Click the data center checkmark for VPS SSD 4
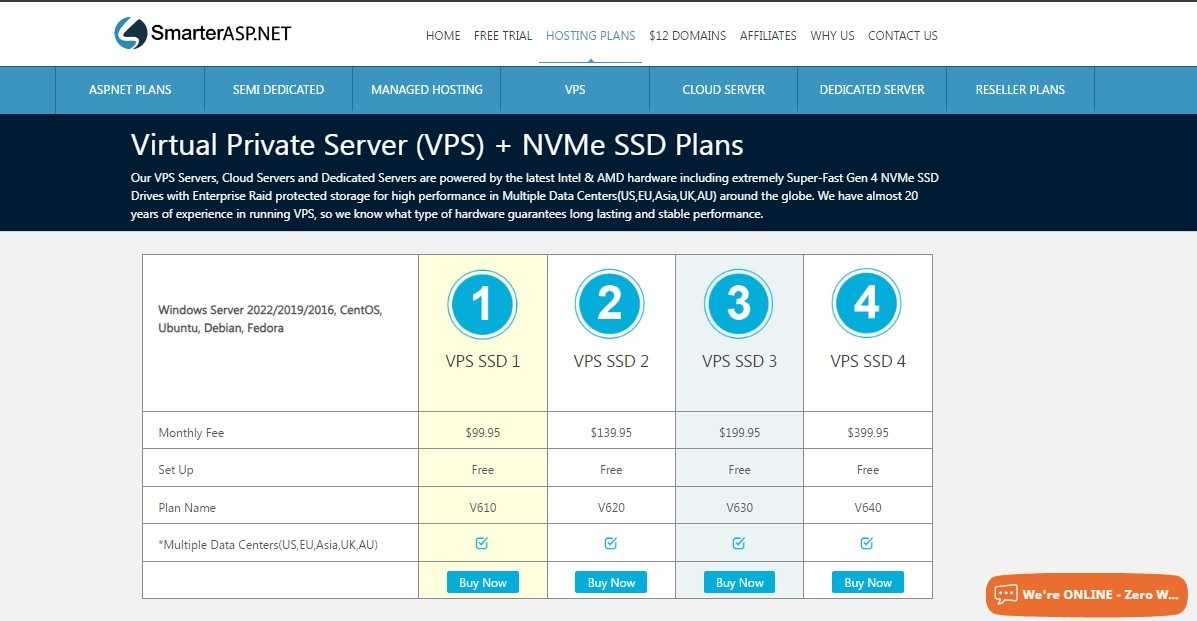This screenshot has height=621, width=1197. [867, 543]
